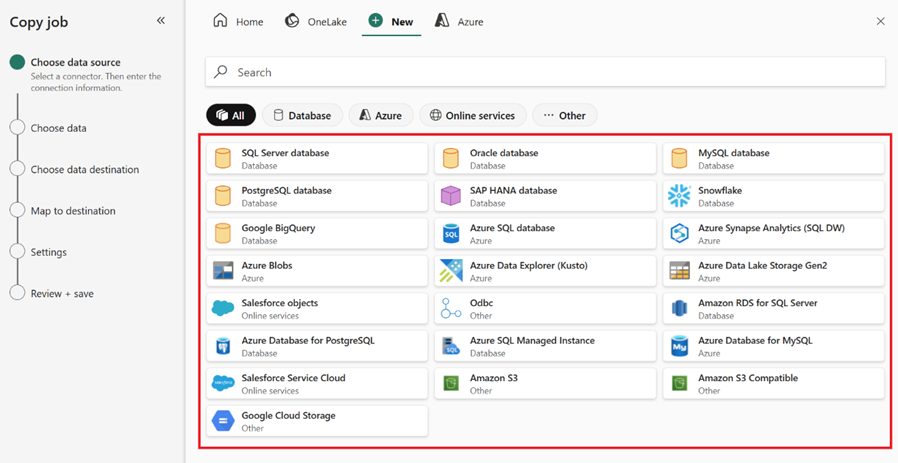Click the Azure Database for MySQL icon
The height and width of the screenshot is (463, 898).
tap(679, 346)
